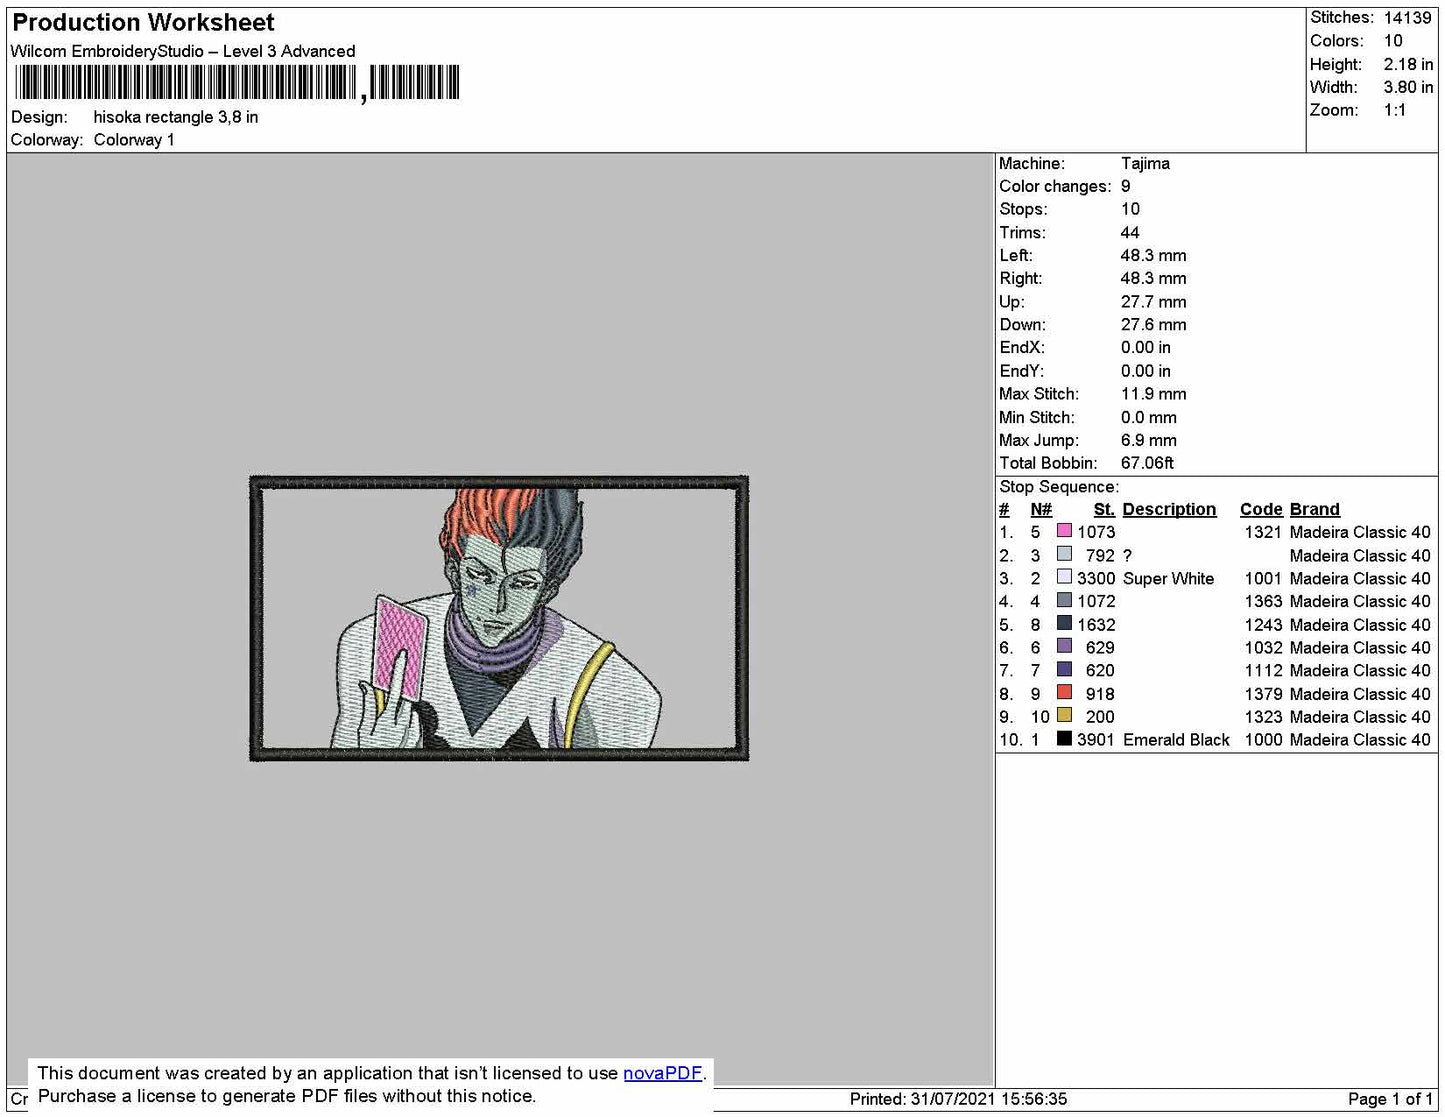Click the Min Stitch value 0.0 mm

[1149, 417]
